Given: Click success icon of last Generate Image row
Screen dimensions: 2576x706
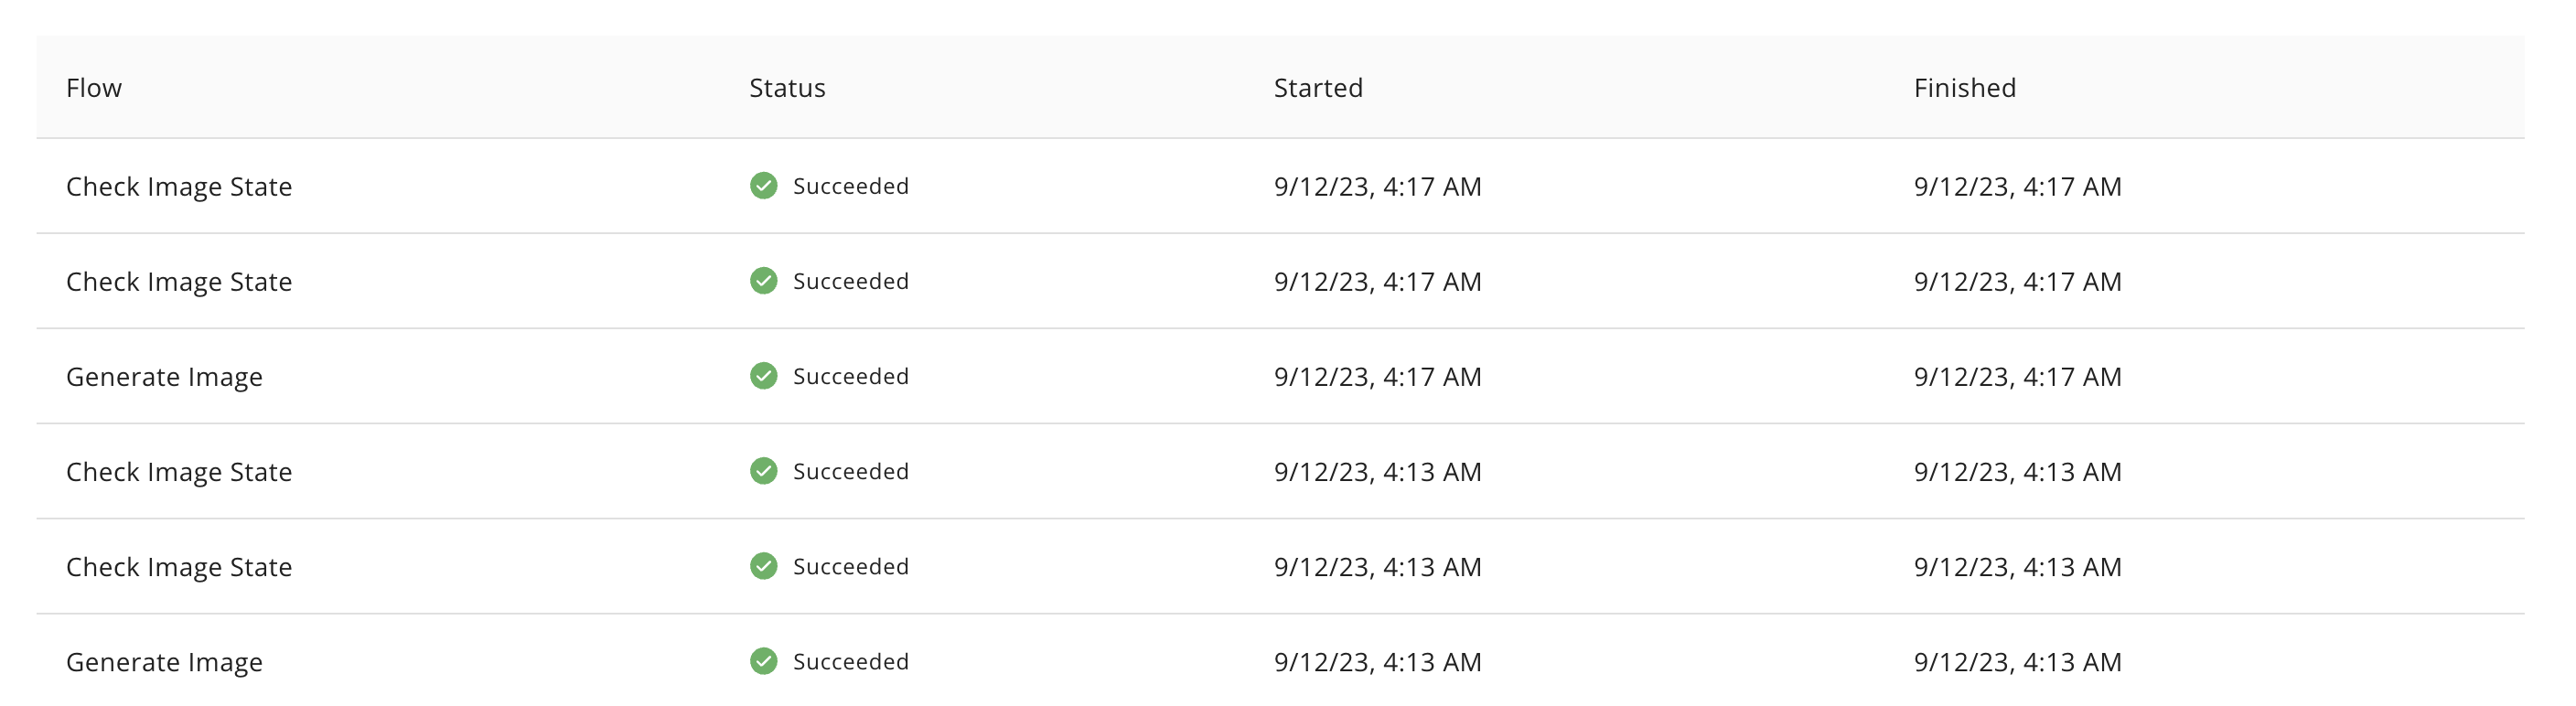Looking at the screenshot, I should point(763,661).
